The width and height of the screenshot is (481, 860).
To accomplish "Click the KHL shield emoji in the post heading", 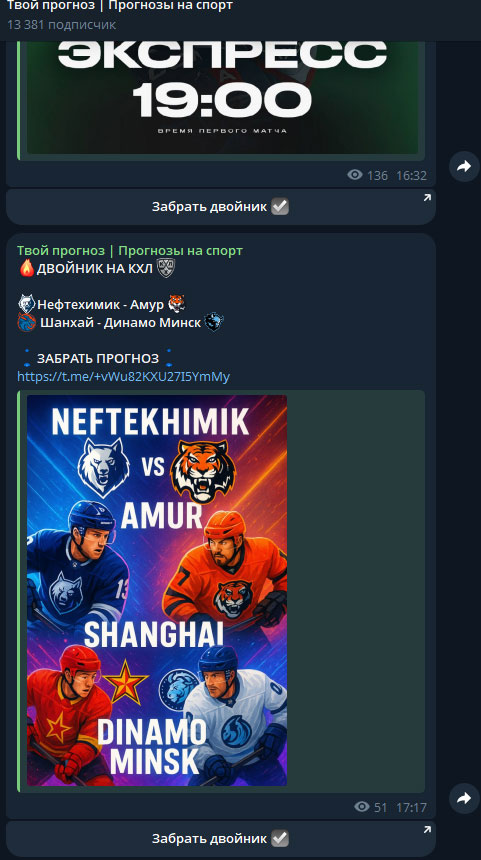I will (x=166, y=268).
